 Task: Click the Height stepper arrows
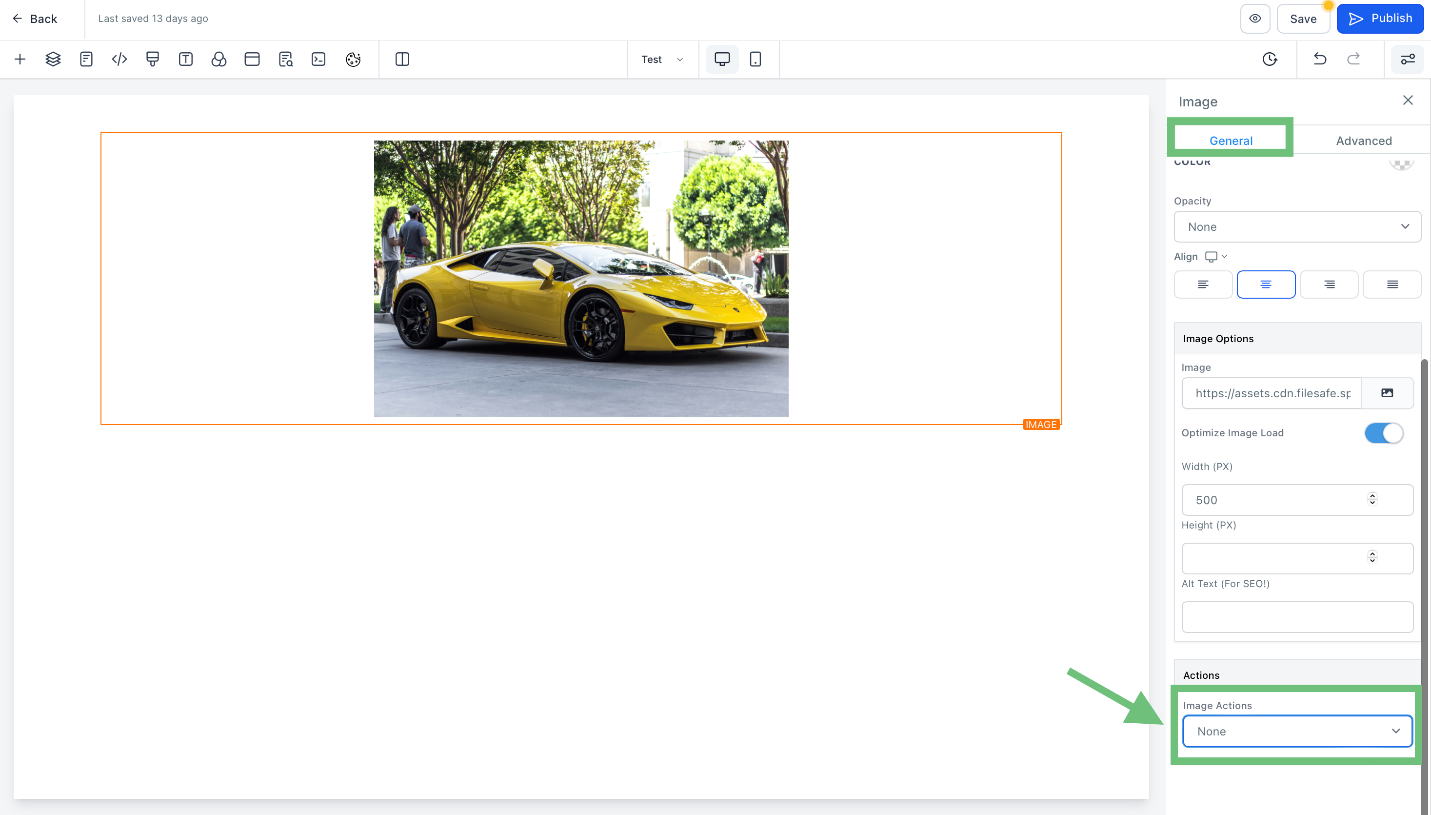coord(1373,557)
